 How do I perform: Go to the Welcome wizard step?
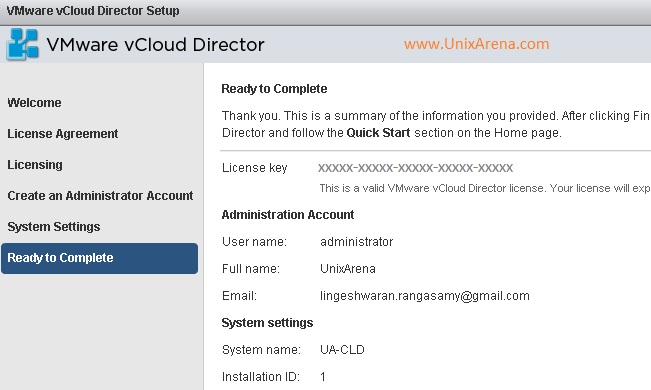coord(34,103)
